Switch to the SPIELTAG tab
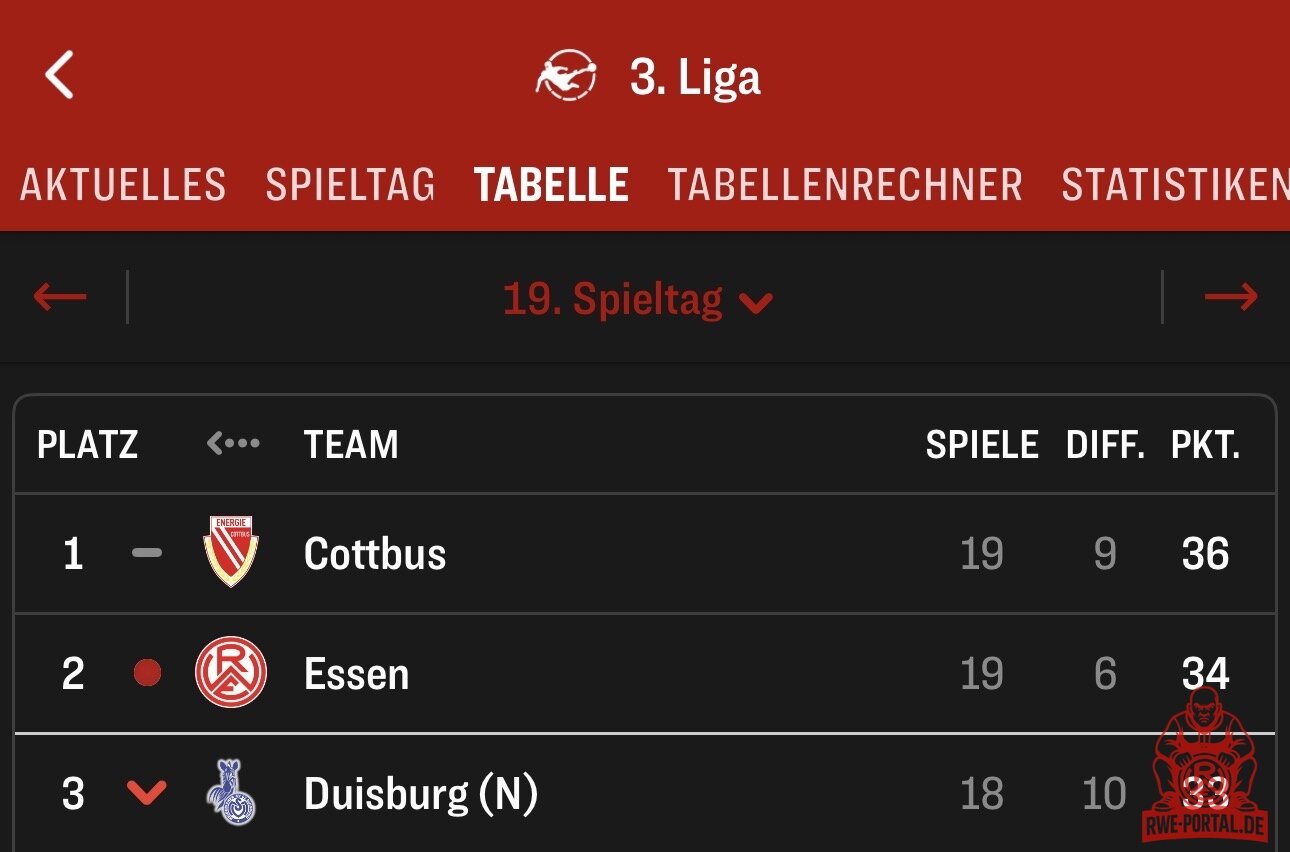Viewport: 1290px width, 852px height. [350, 185]
